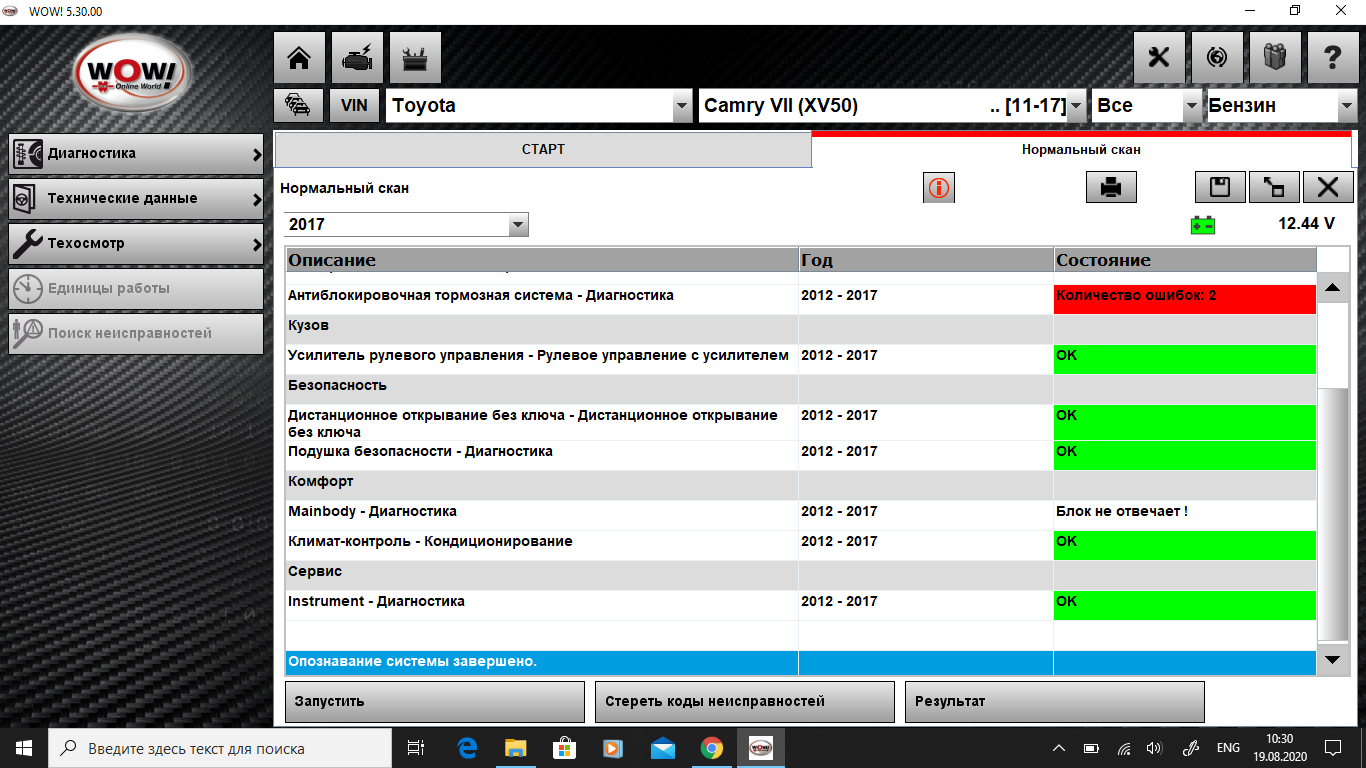Select Климат-контроль - Кондиционирование row

click(x=801, y=545)
